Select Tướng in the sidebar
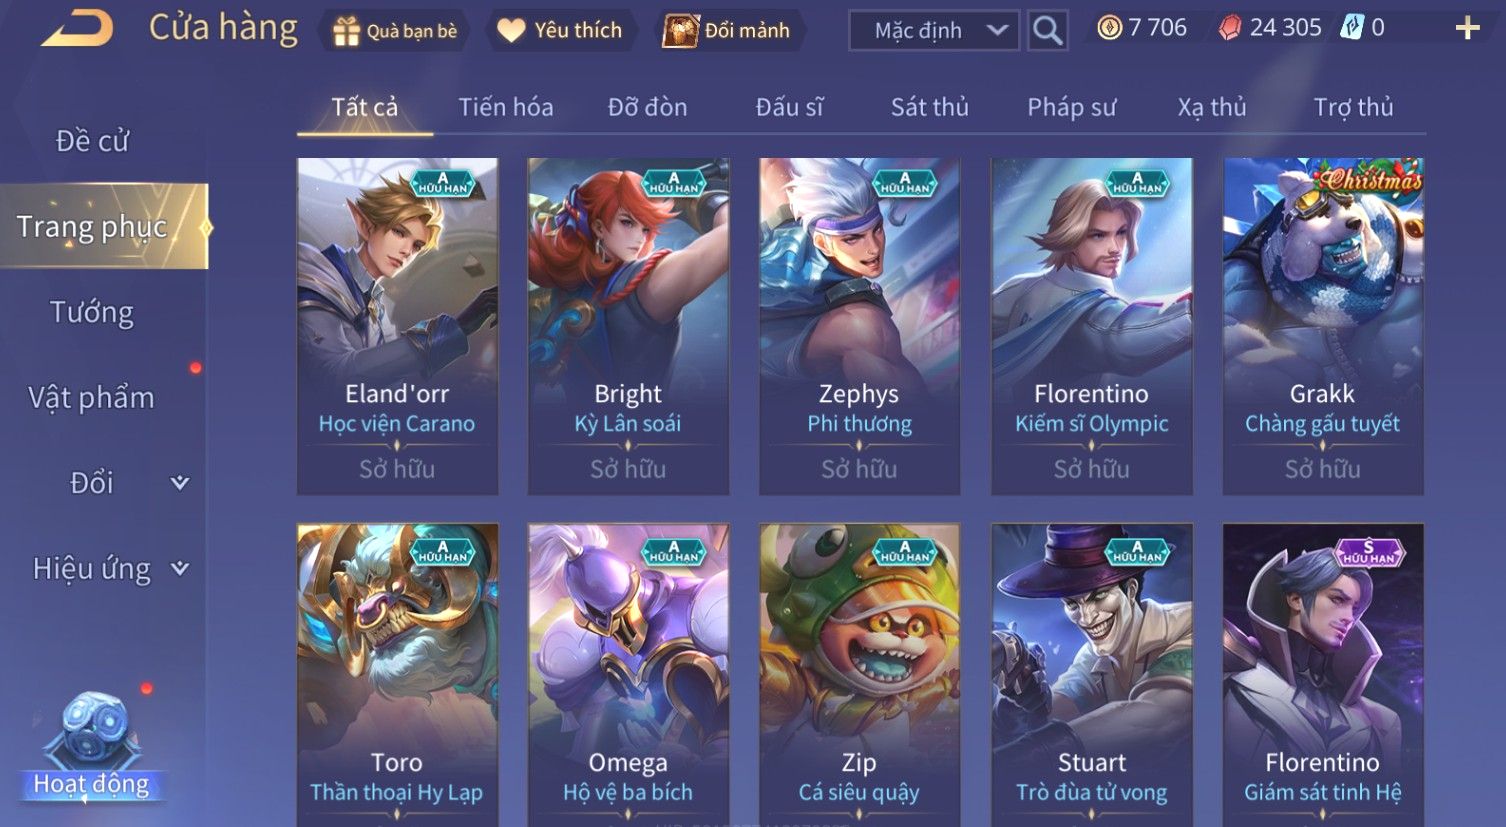 [x=92, y=312]
